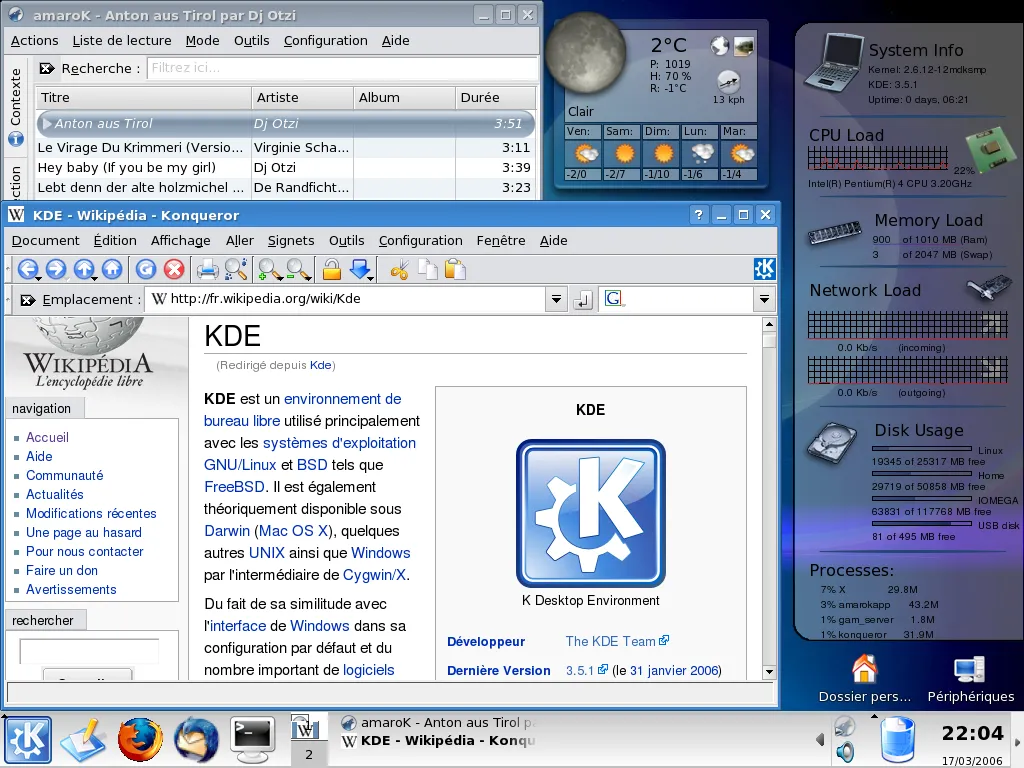The height and width of the screenshot is (768, 1024).
Task: Open Find with binoculars-magnifier icon
Action: tap(236, 269)
